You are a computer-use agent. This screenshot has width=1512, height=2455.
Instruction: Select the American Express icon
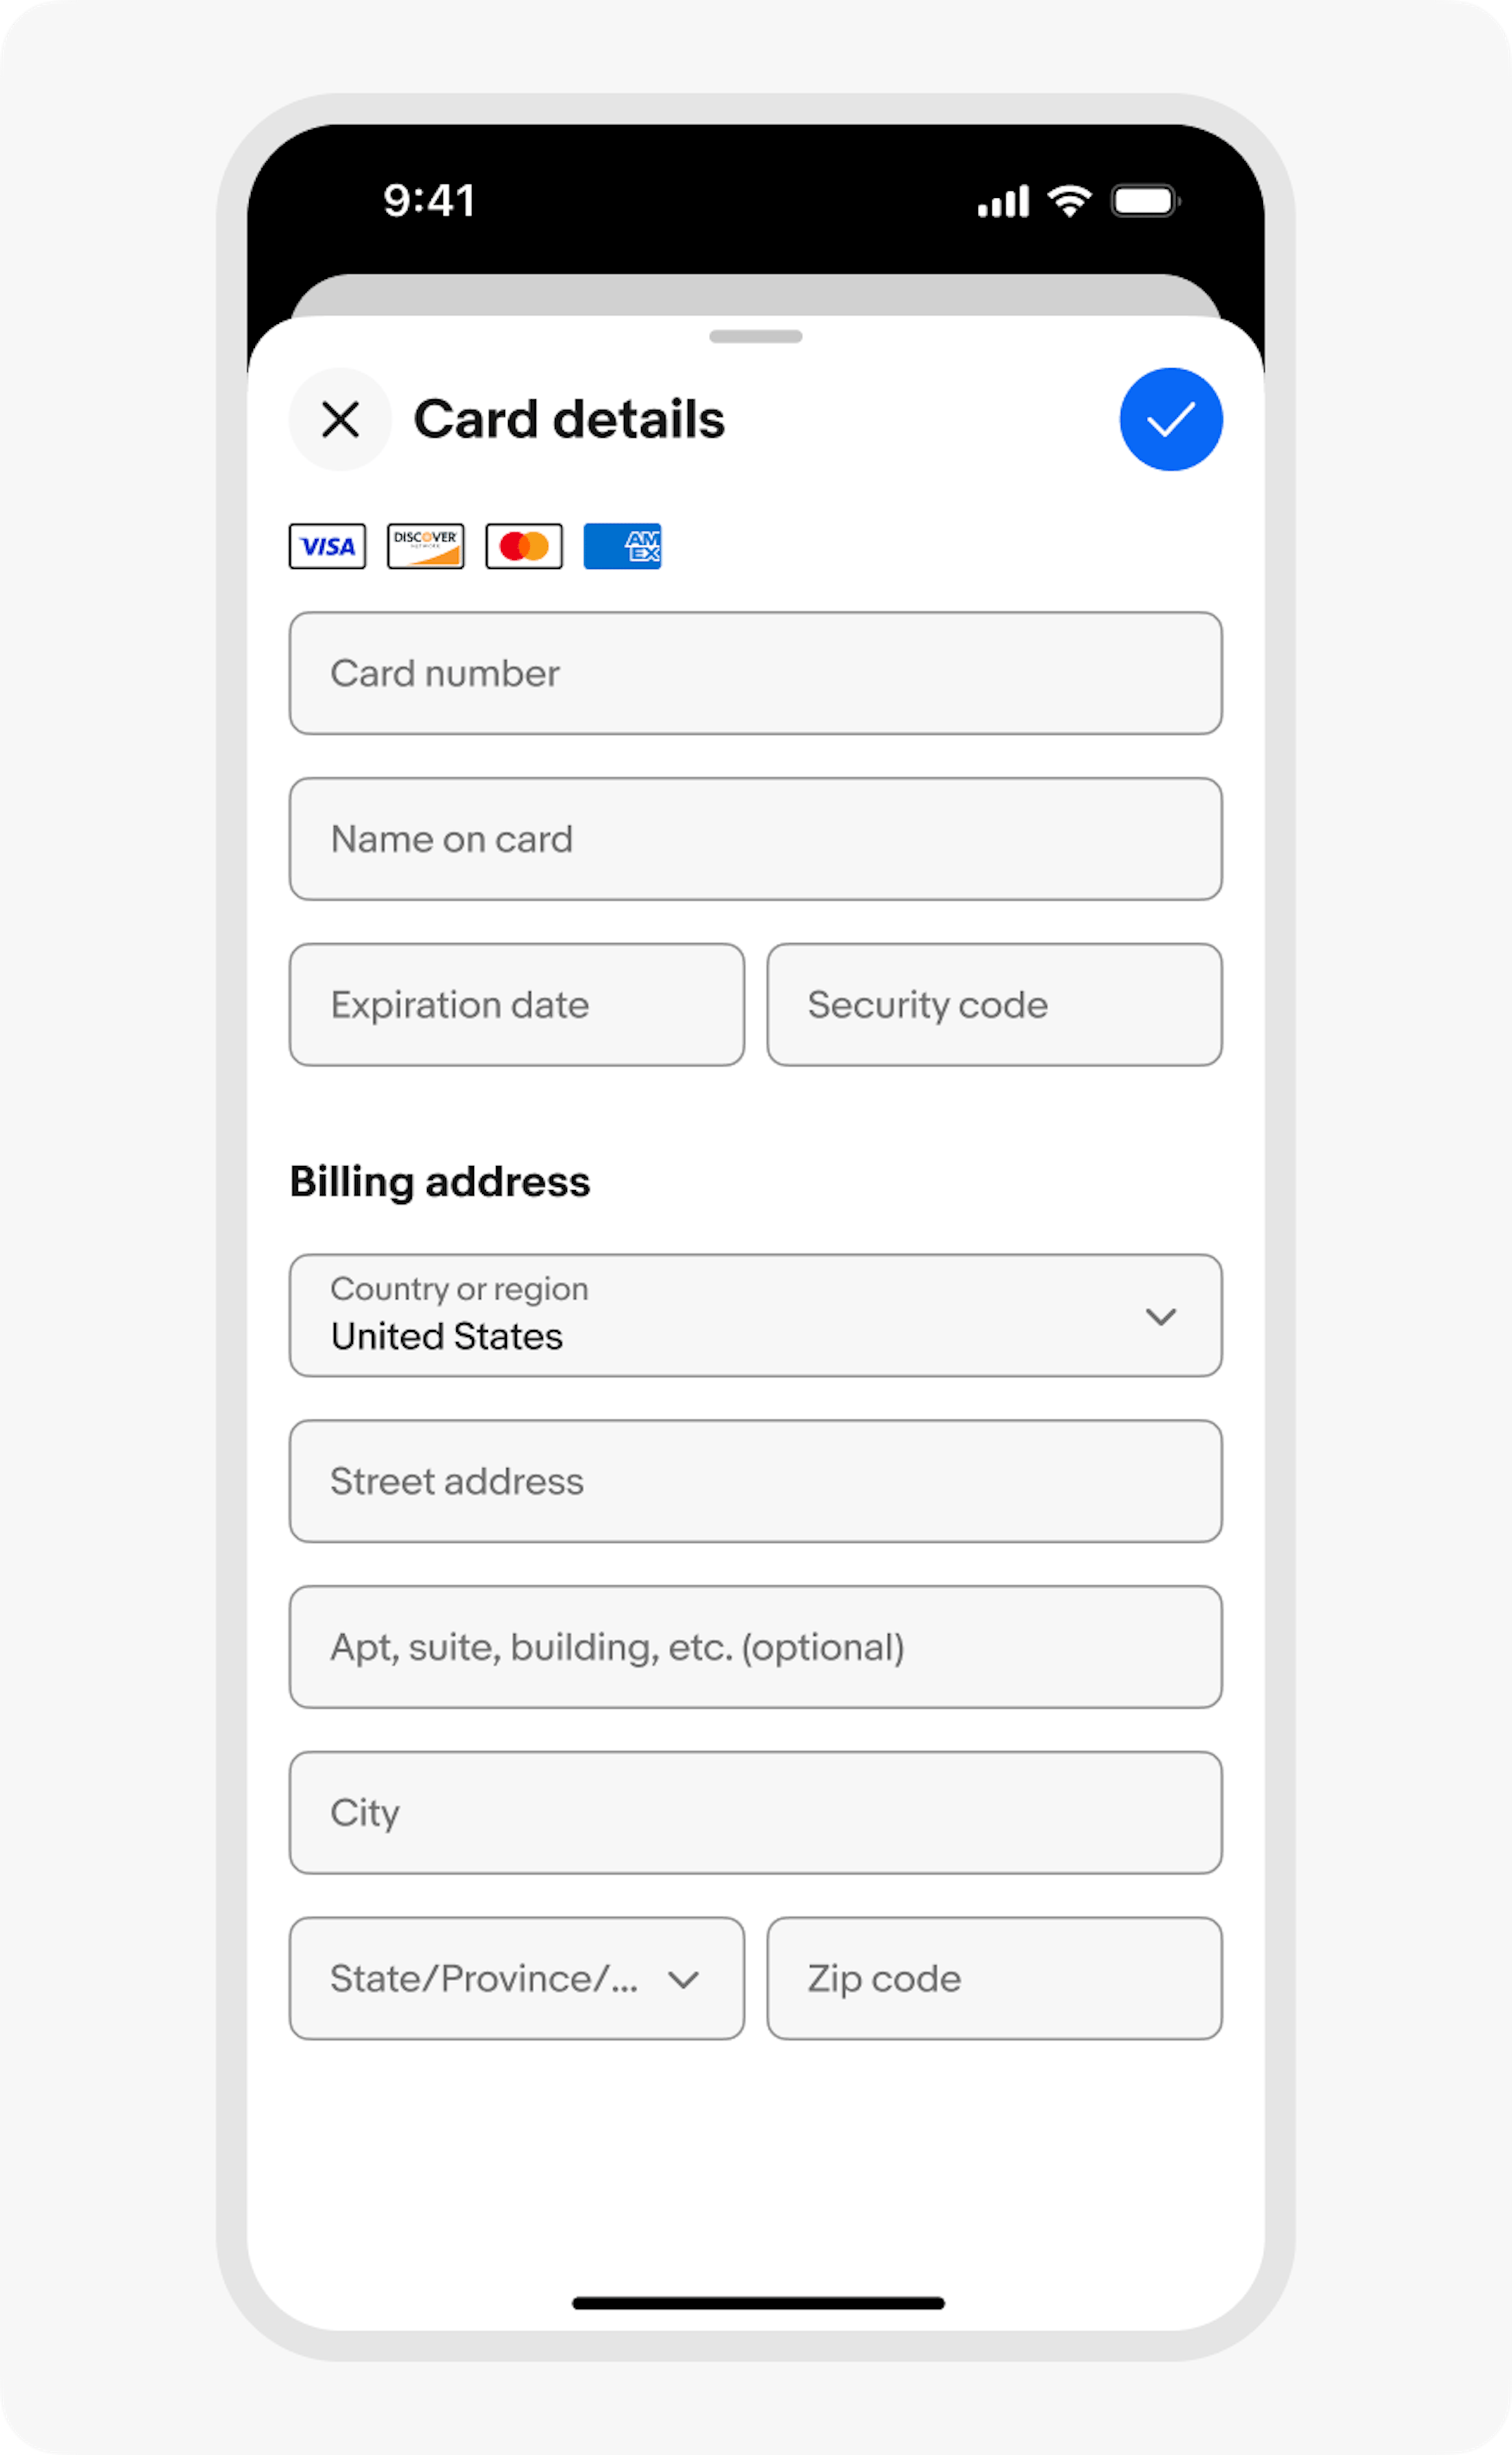[x=622, y=546]
